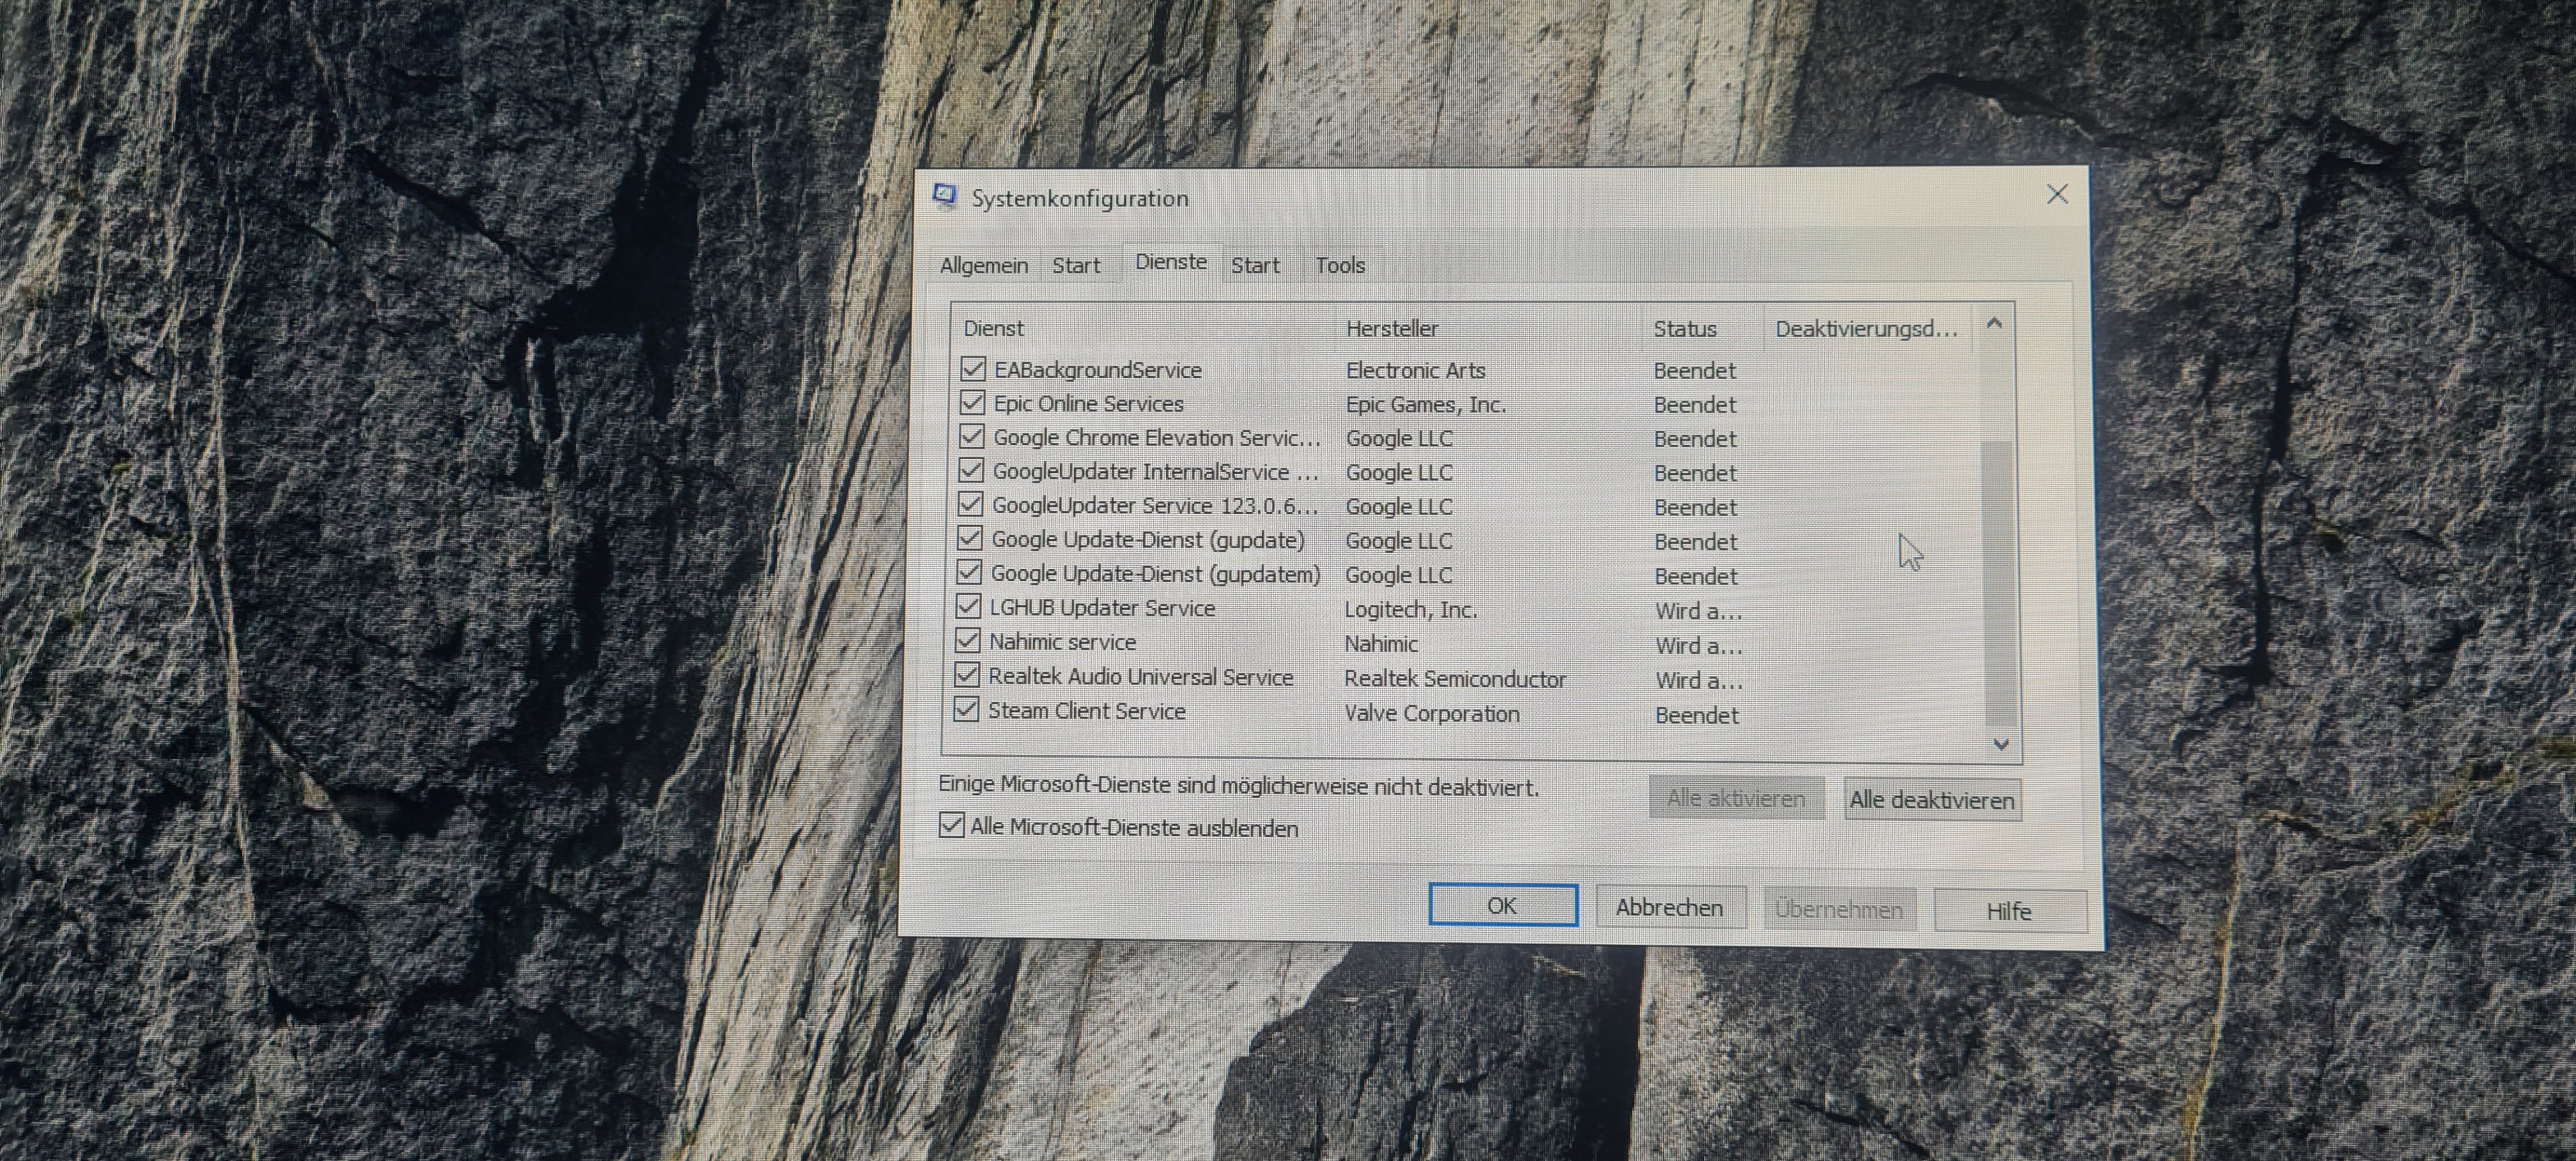Uncheck EABackgroundService checkbox
Image resolution: width=2576 pixels, height=1161 pixels.
(972, 369)
